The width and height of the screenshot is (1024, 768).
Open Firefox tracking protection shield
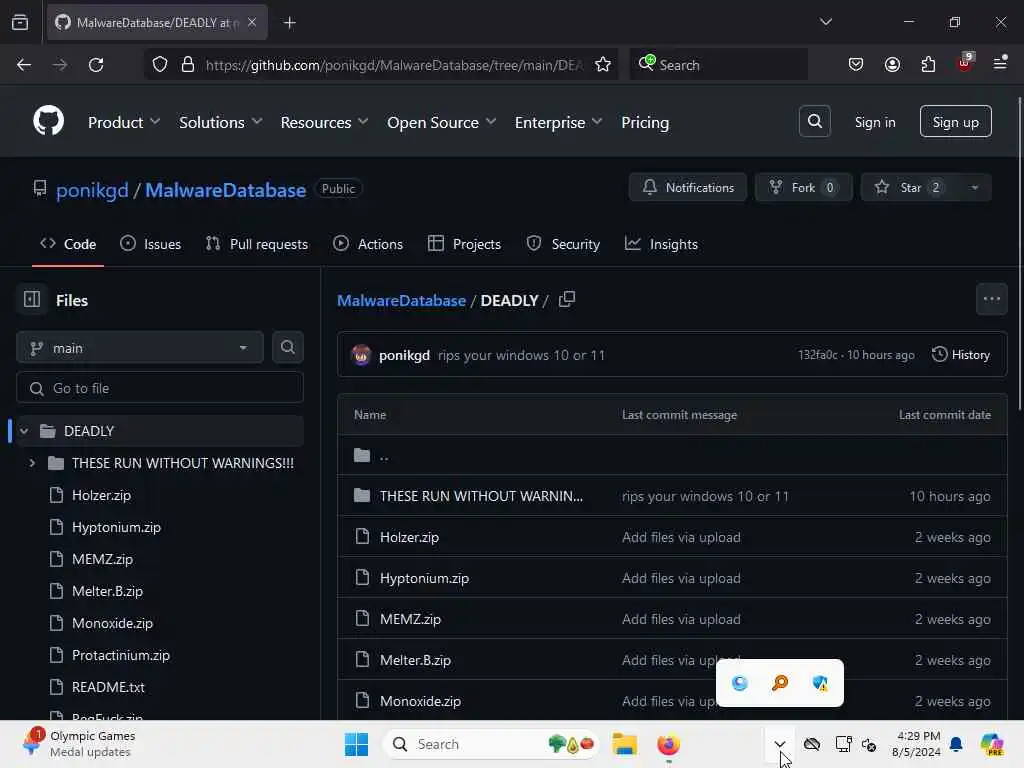pos(160,65)
